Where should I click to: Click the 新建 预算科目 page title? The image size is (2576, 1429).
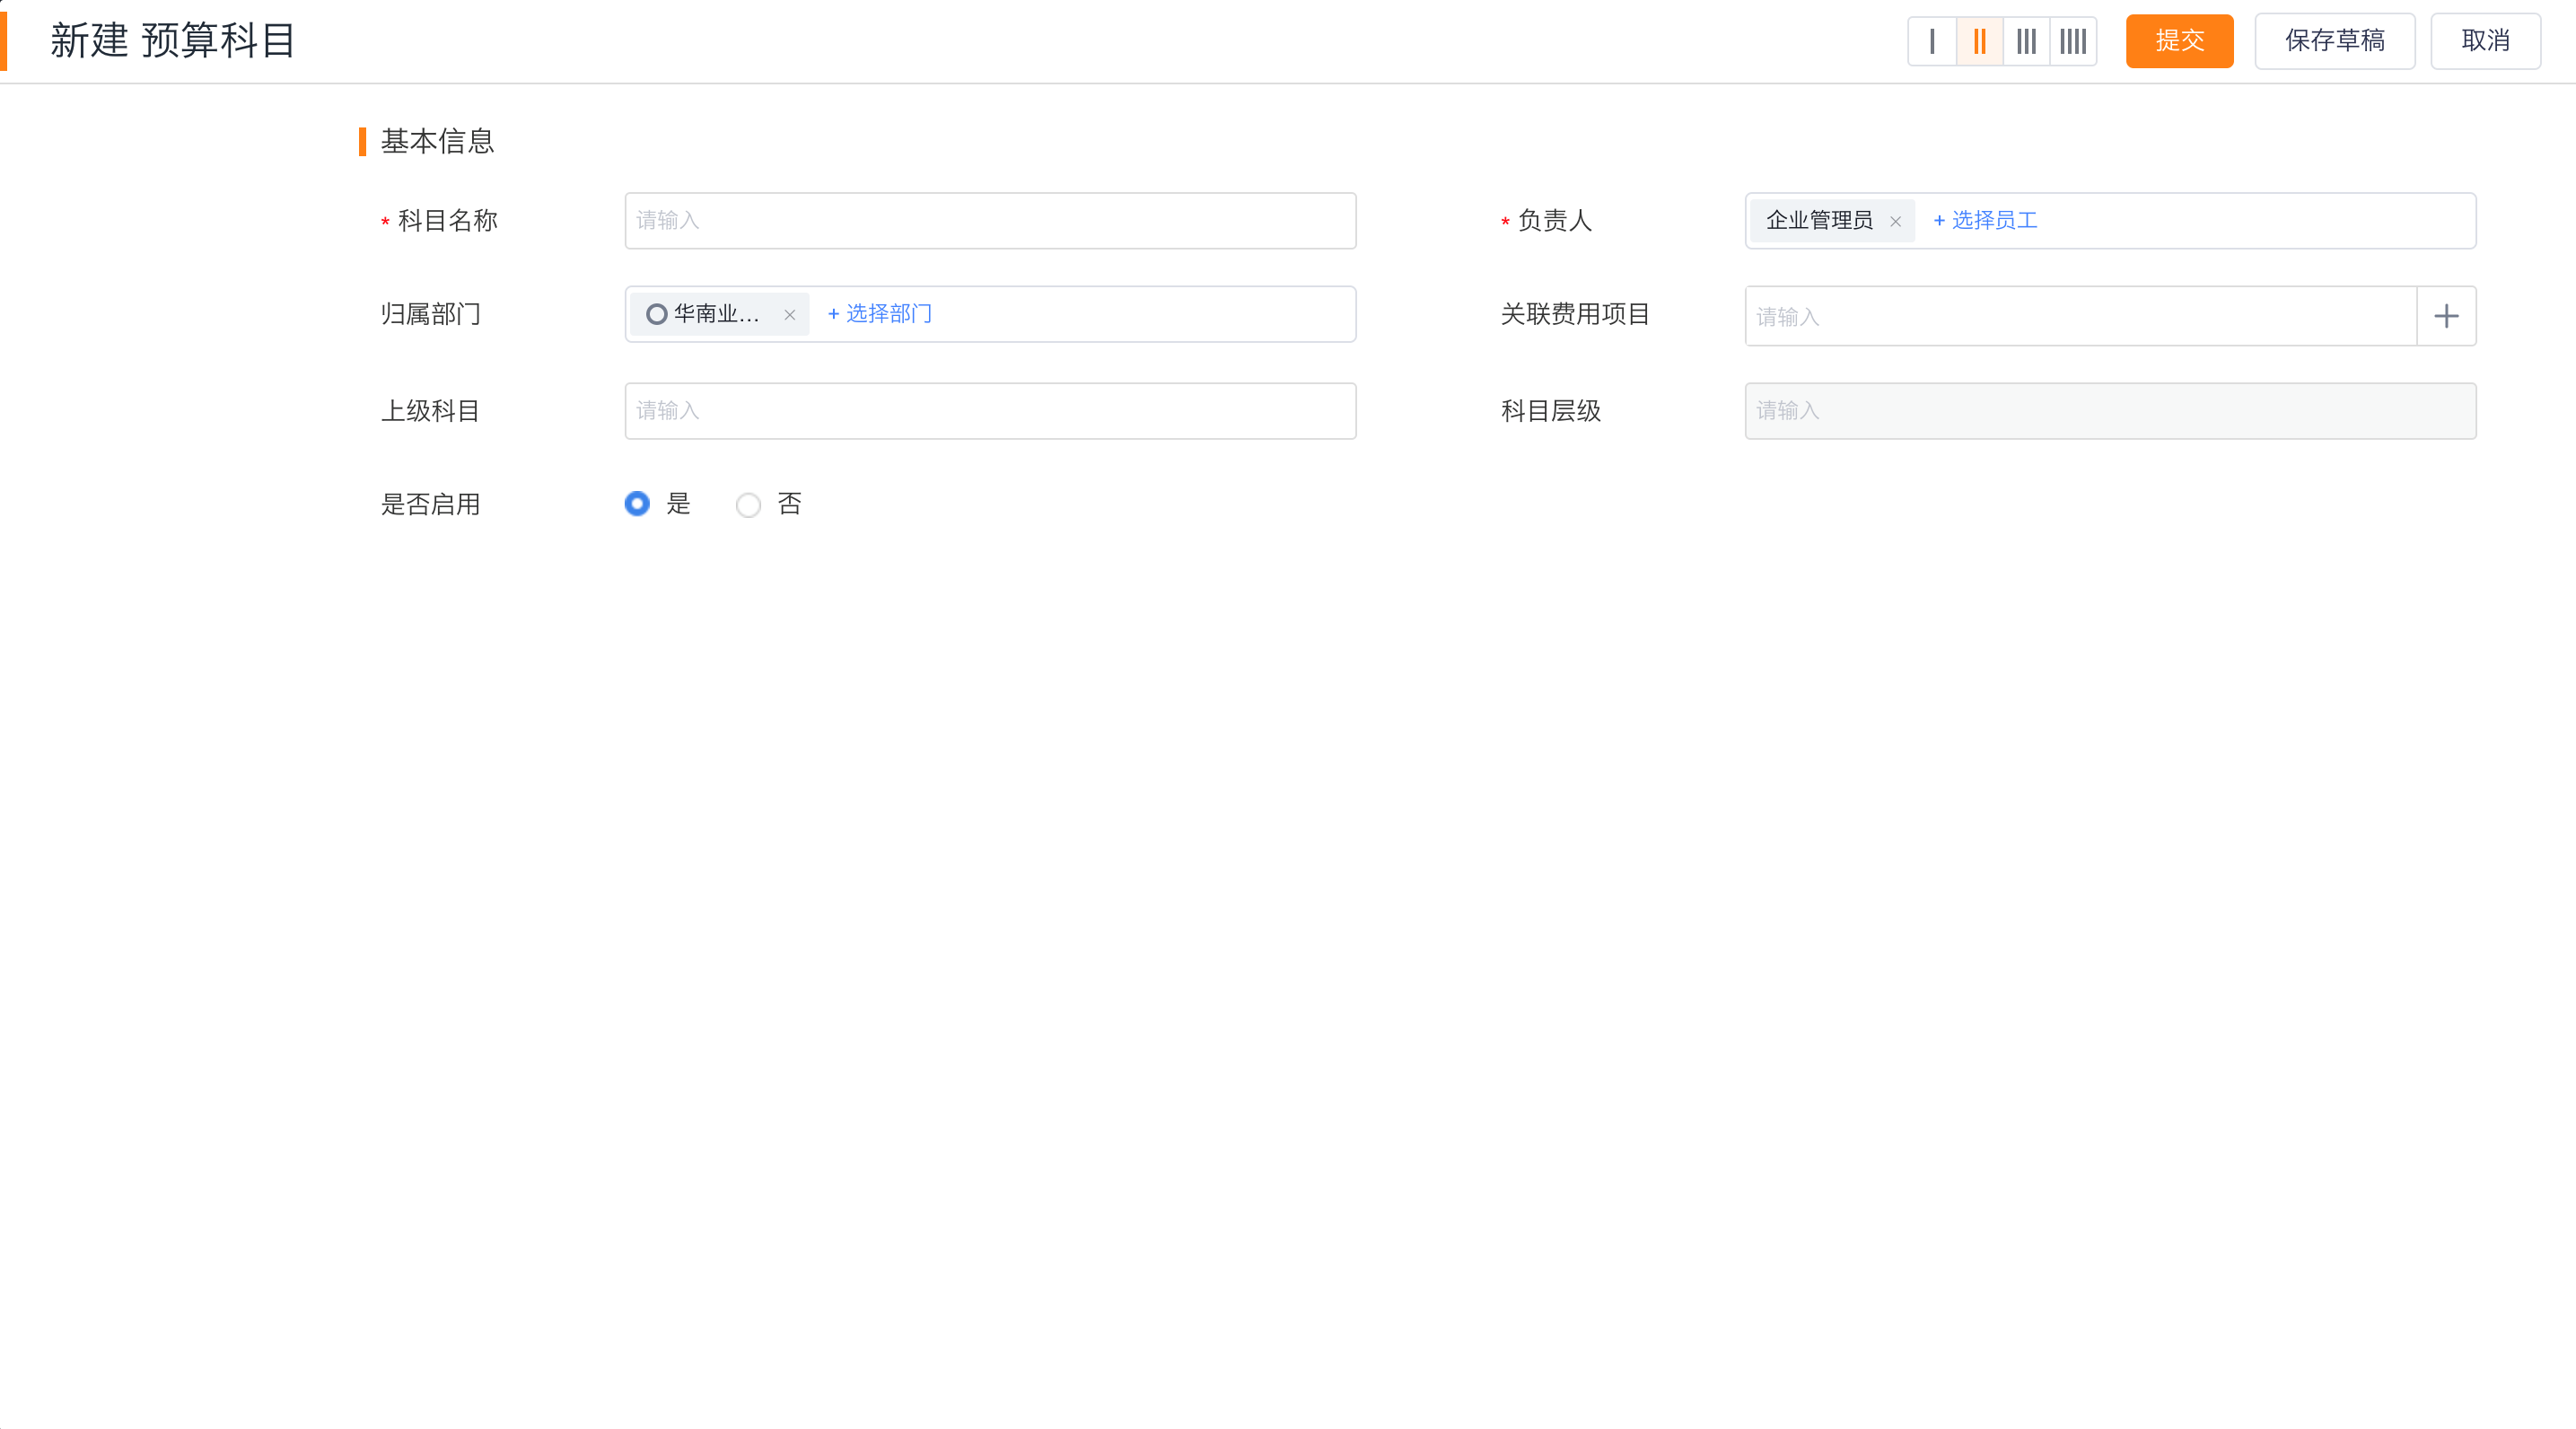[x=173, y=41]
